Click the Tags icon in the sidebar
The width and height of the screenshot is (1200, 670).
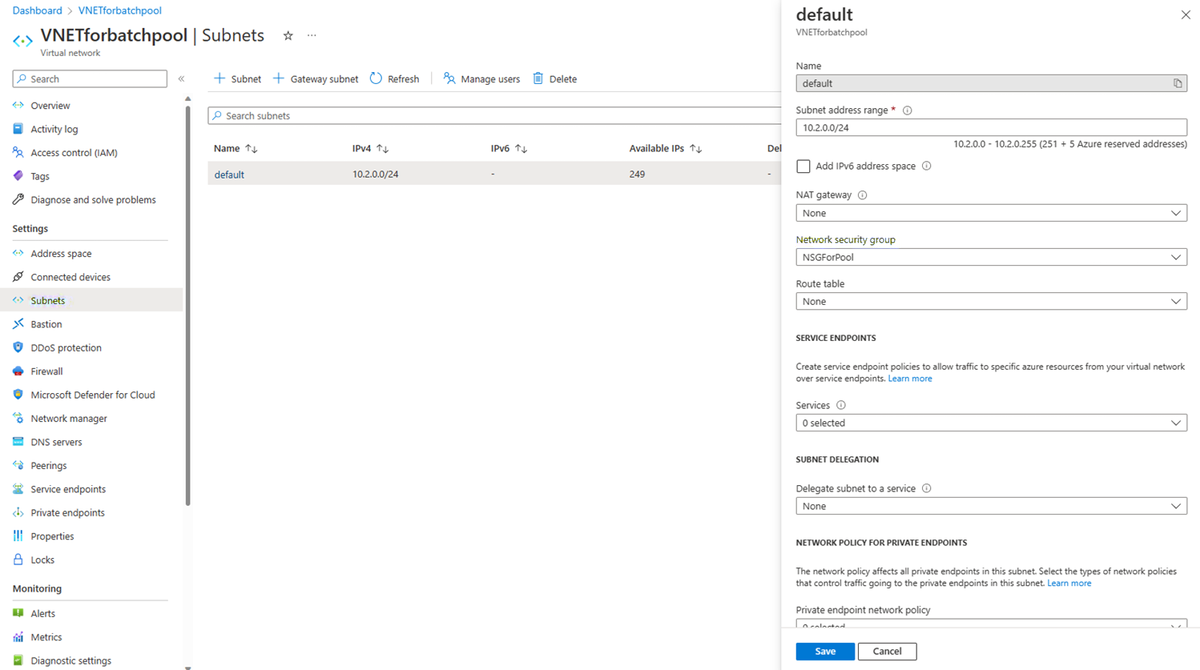(x=18, y=176)
